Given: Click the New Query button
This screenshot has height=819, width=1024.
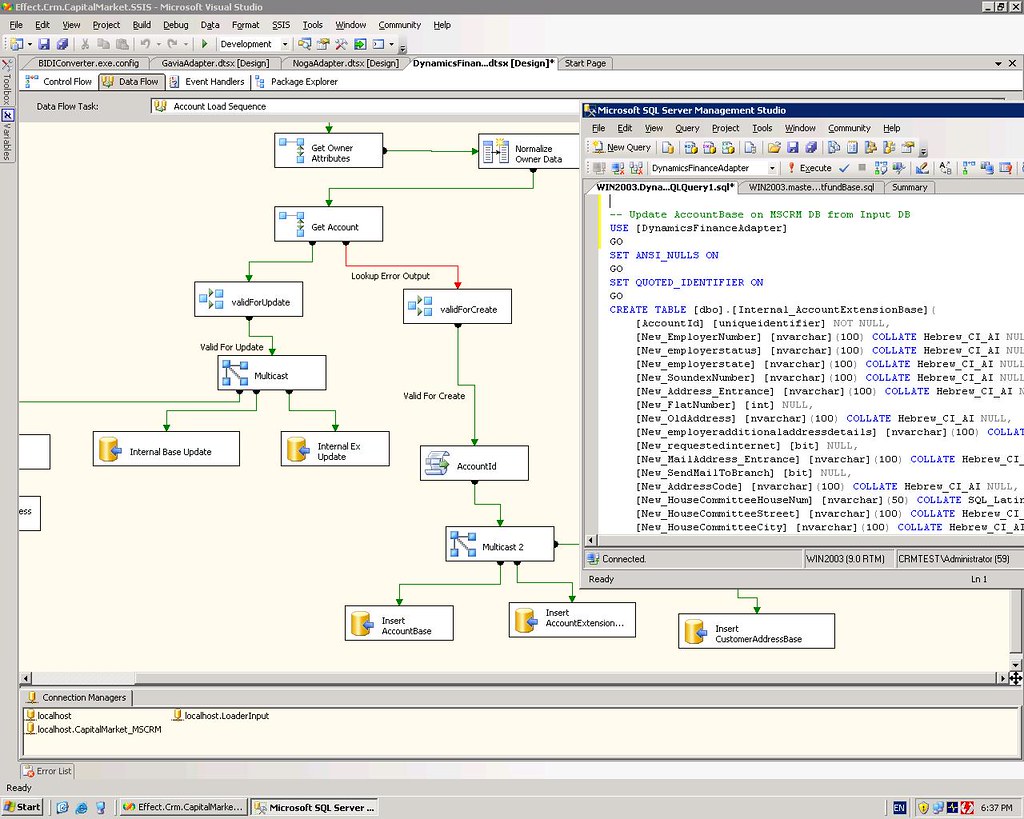Looking at the screenshot, I should coord(621,147).
